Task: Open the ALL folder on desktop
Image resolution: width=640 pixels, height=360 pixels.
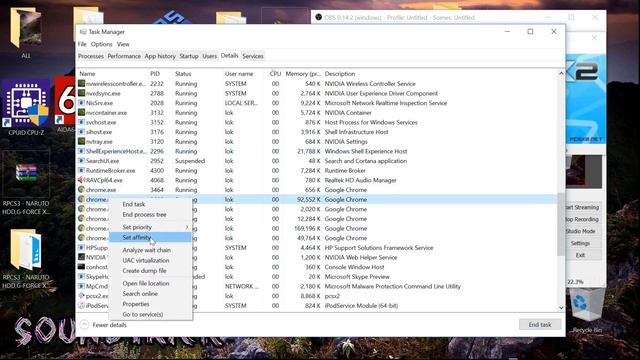Action: 26,29
